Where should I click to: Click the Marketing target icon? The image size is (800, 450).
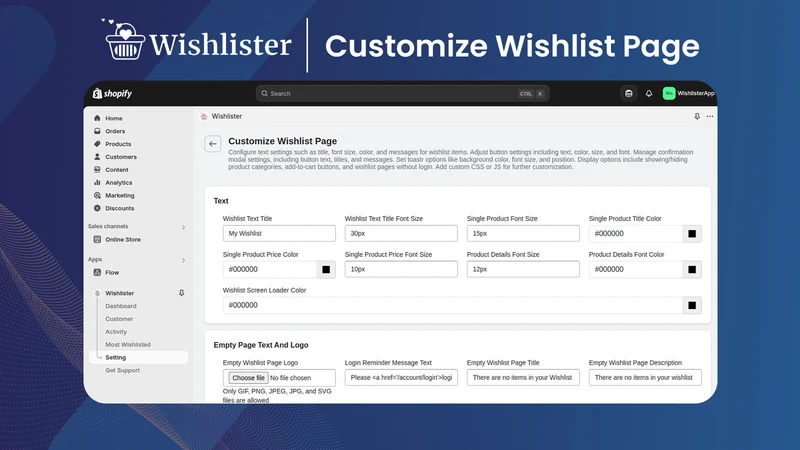point(97,195)
